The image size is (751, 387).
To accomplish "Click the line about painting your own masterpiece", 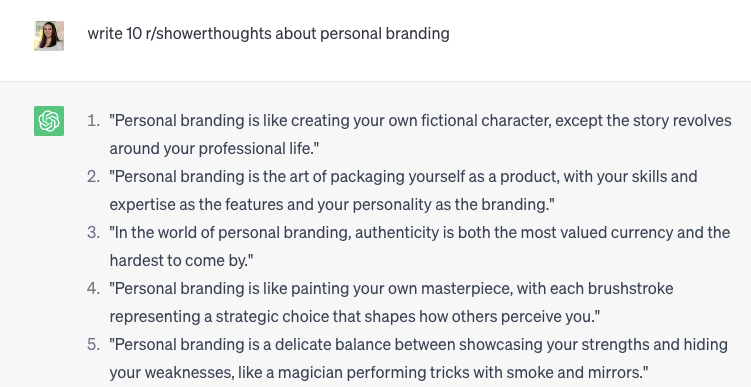I will point(391,289).
